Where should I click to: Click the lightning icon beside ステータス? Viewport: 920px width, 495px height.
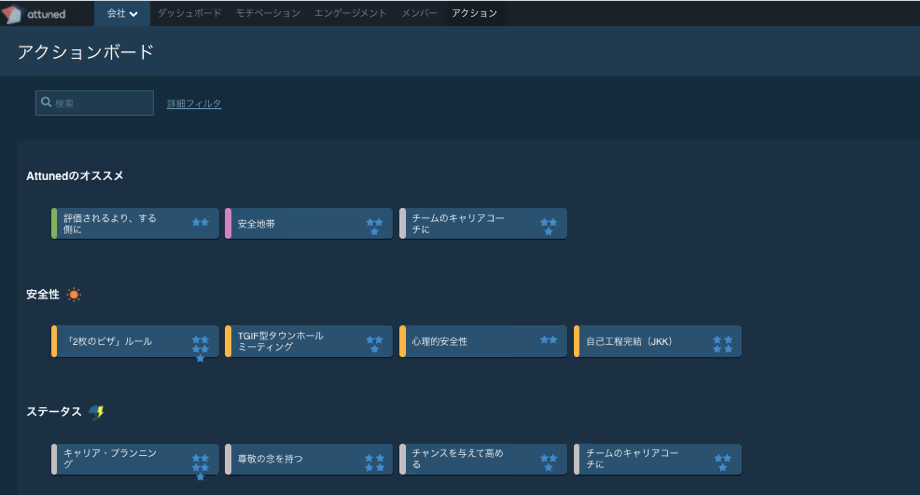coord(96,412)
